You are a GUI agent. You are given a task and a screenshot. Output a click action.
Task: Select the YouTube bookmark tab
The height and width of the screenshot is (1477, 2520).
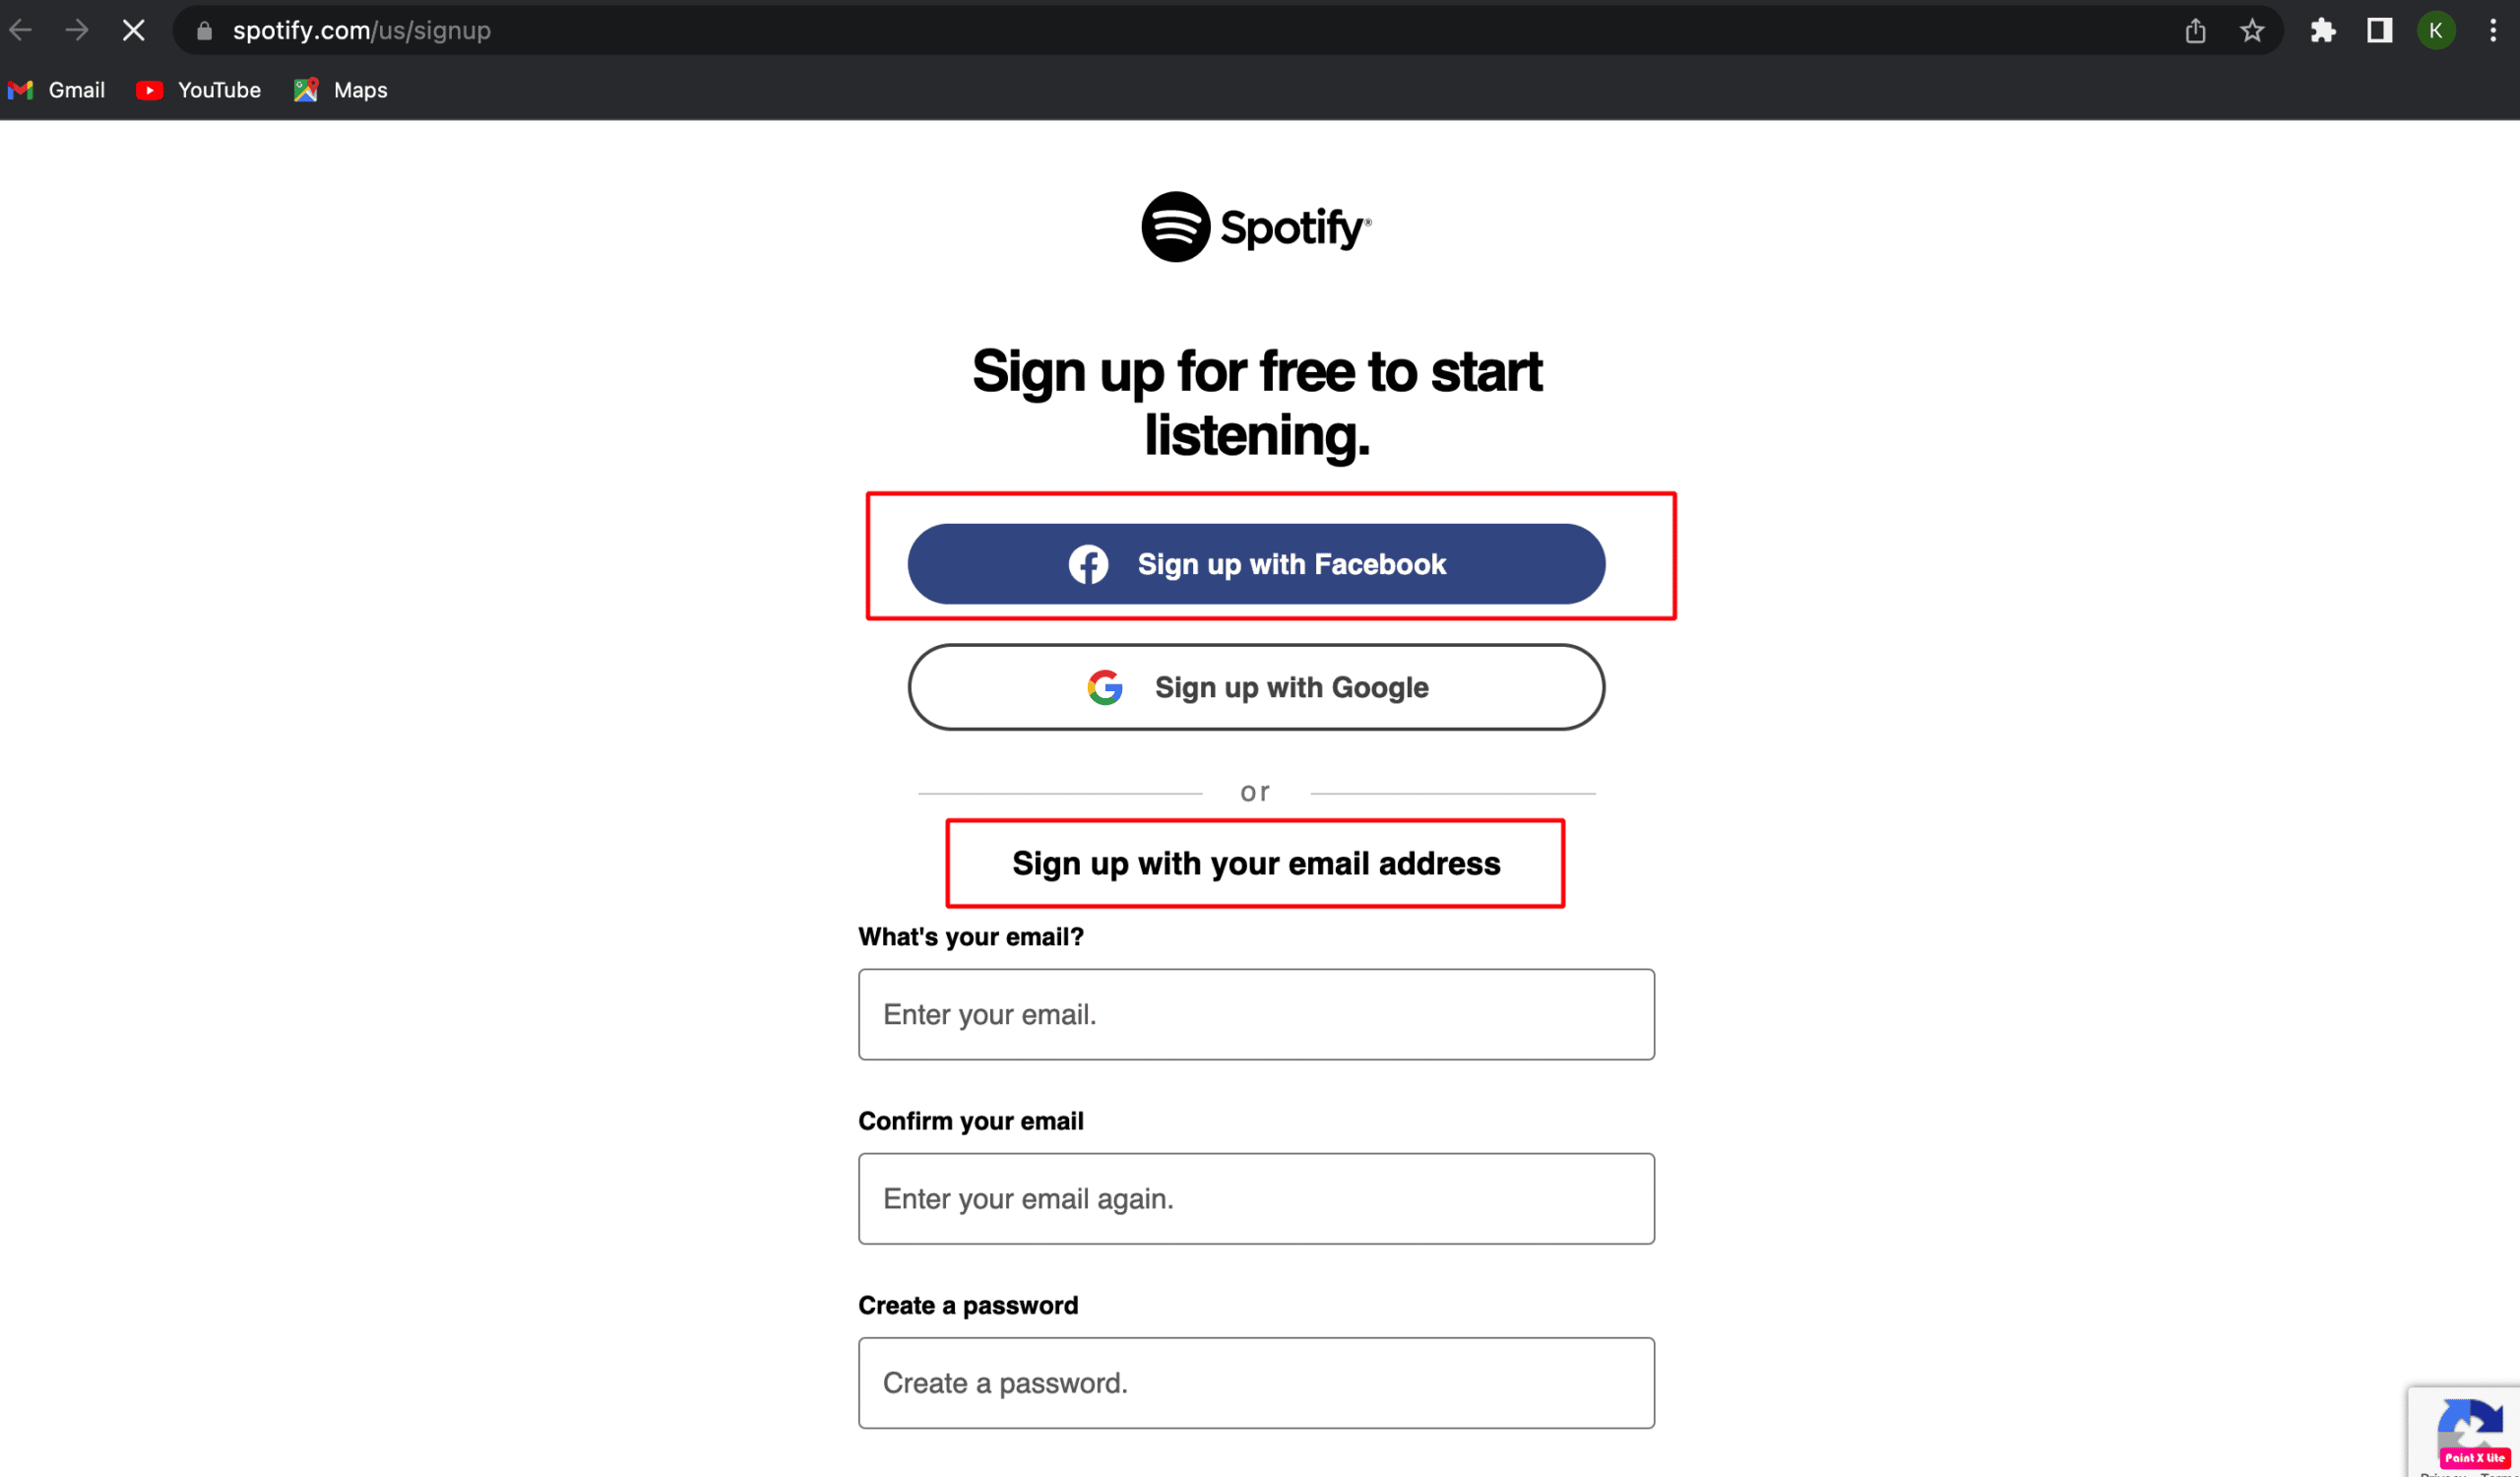(197, 90)
